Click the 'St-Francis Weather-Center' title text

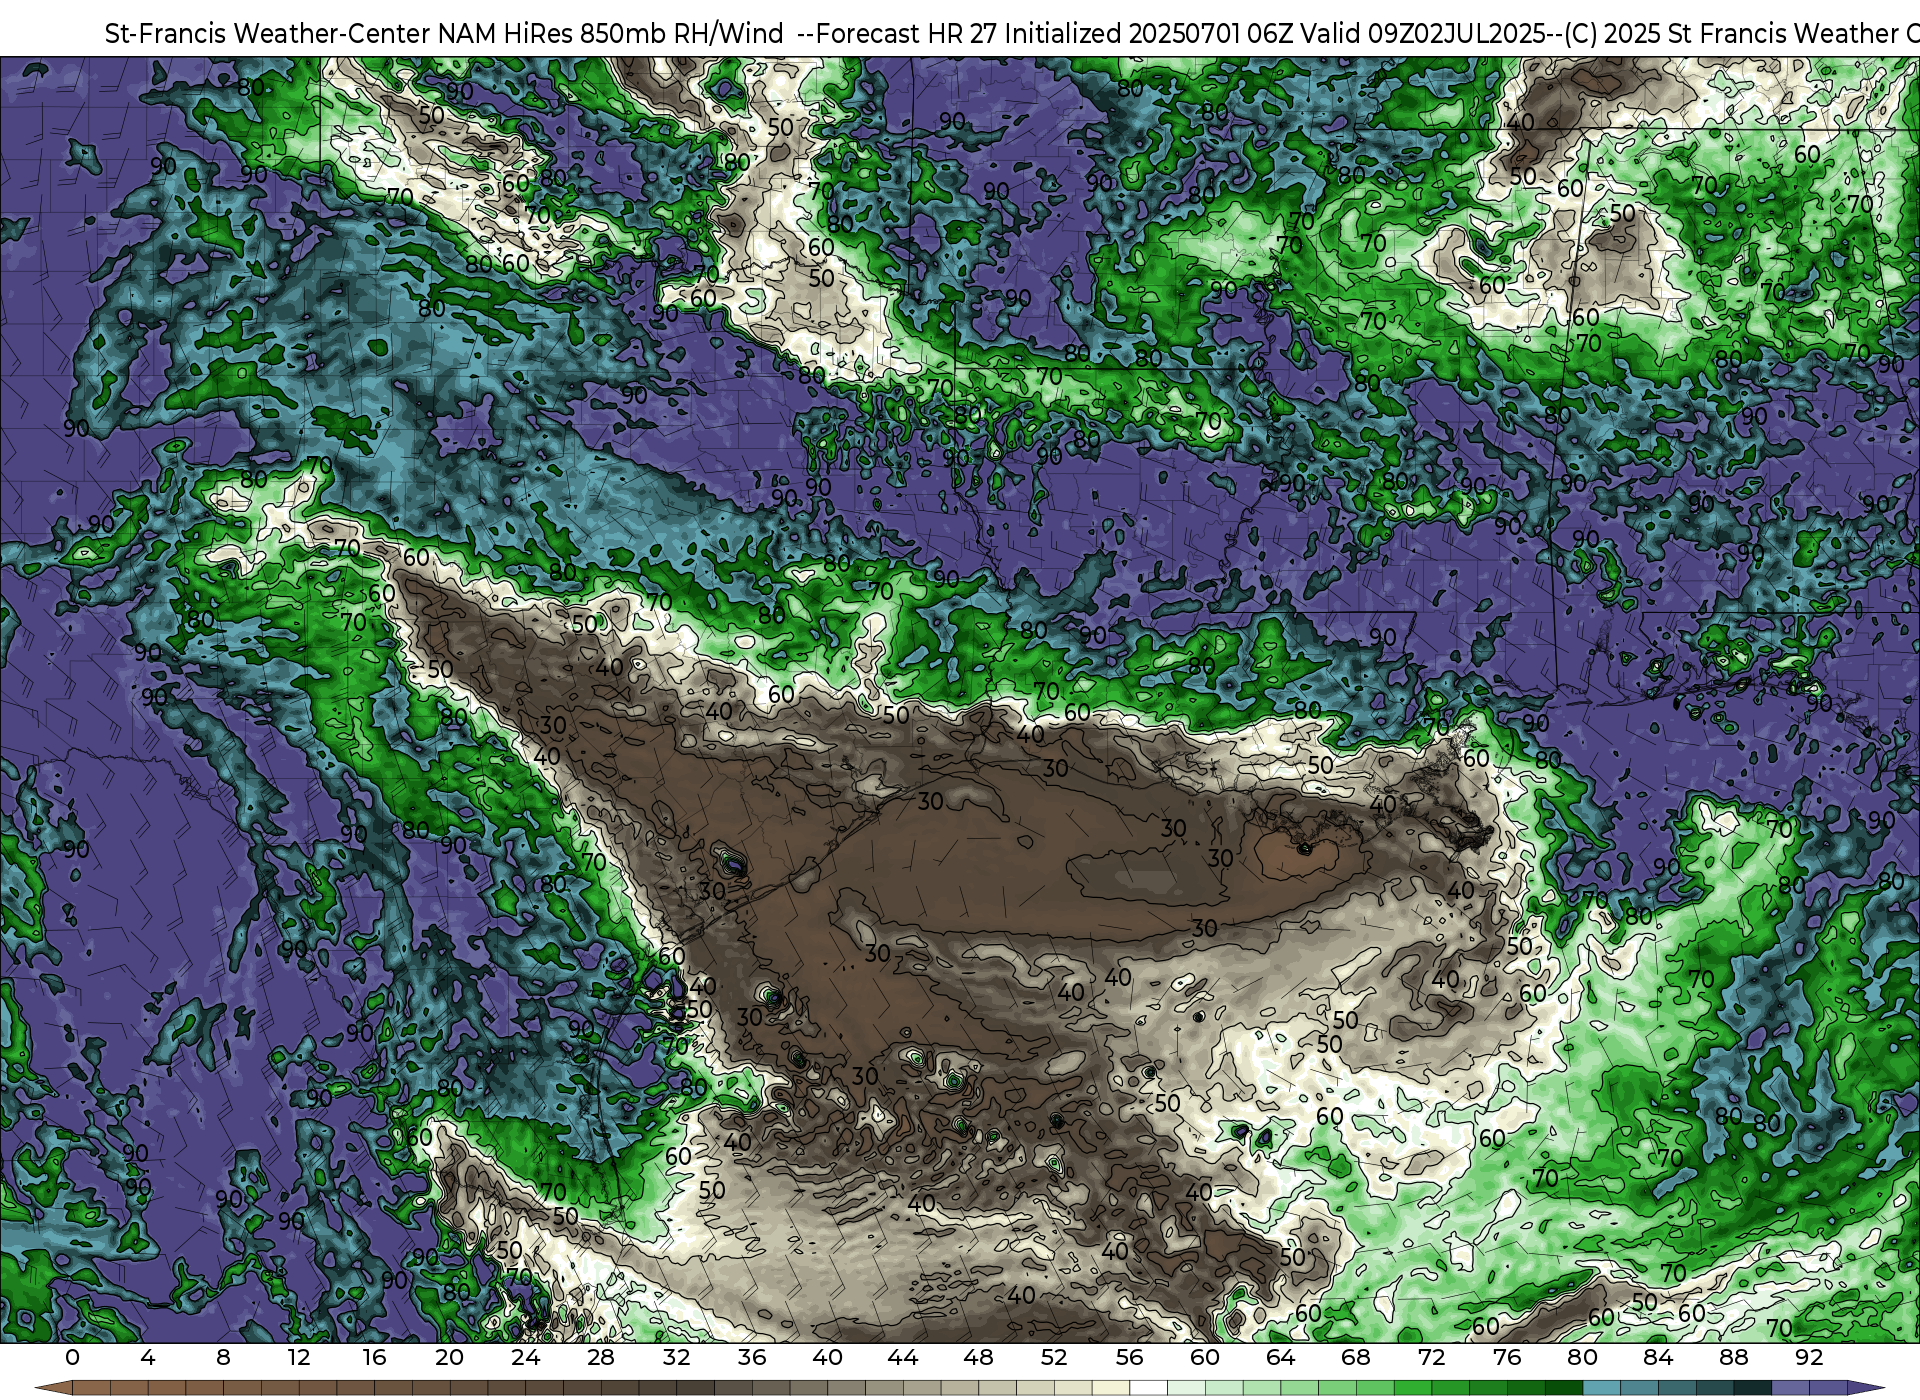[x=267, y=34]
